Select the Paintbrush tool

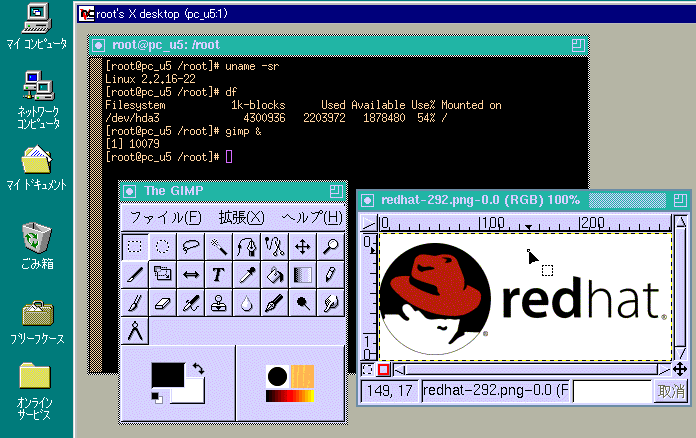(x=135, y=303)
